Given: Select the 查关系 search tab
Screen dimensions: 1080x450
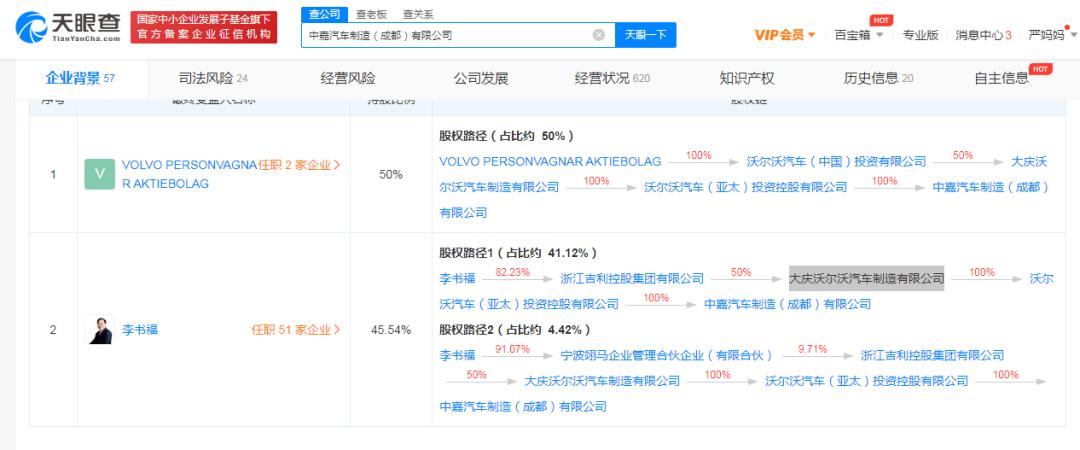Looking at the screenshot, I should (418, 14).
